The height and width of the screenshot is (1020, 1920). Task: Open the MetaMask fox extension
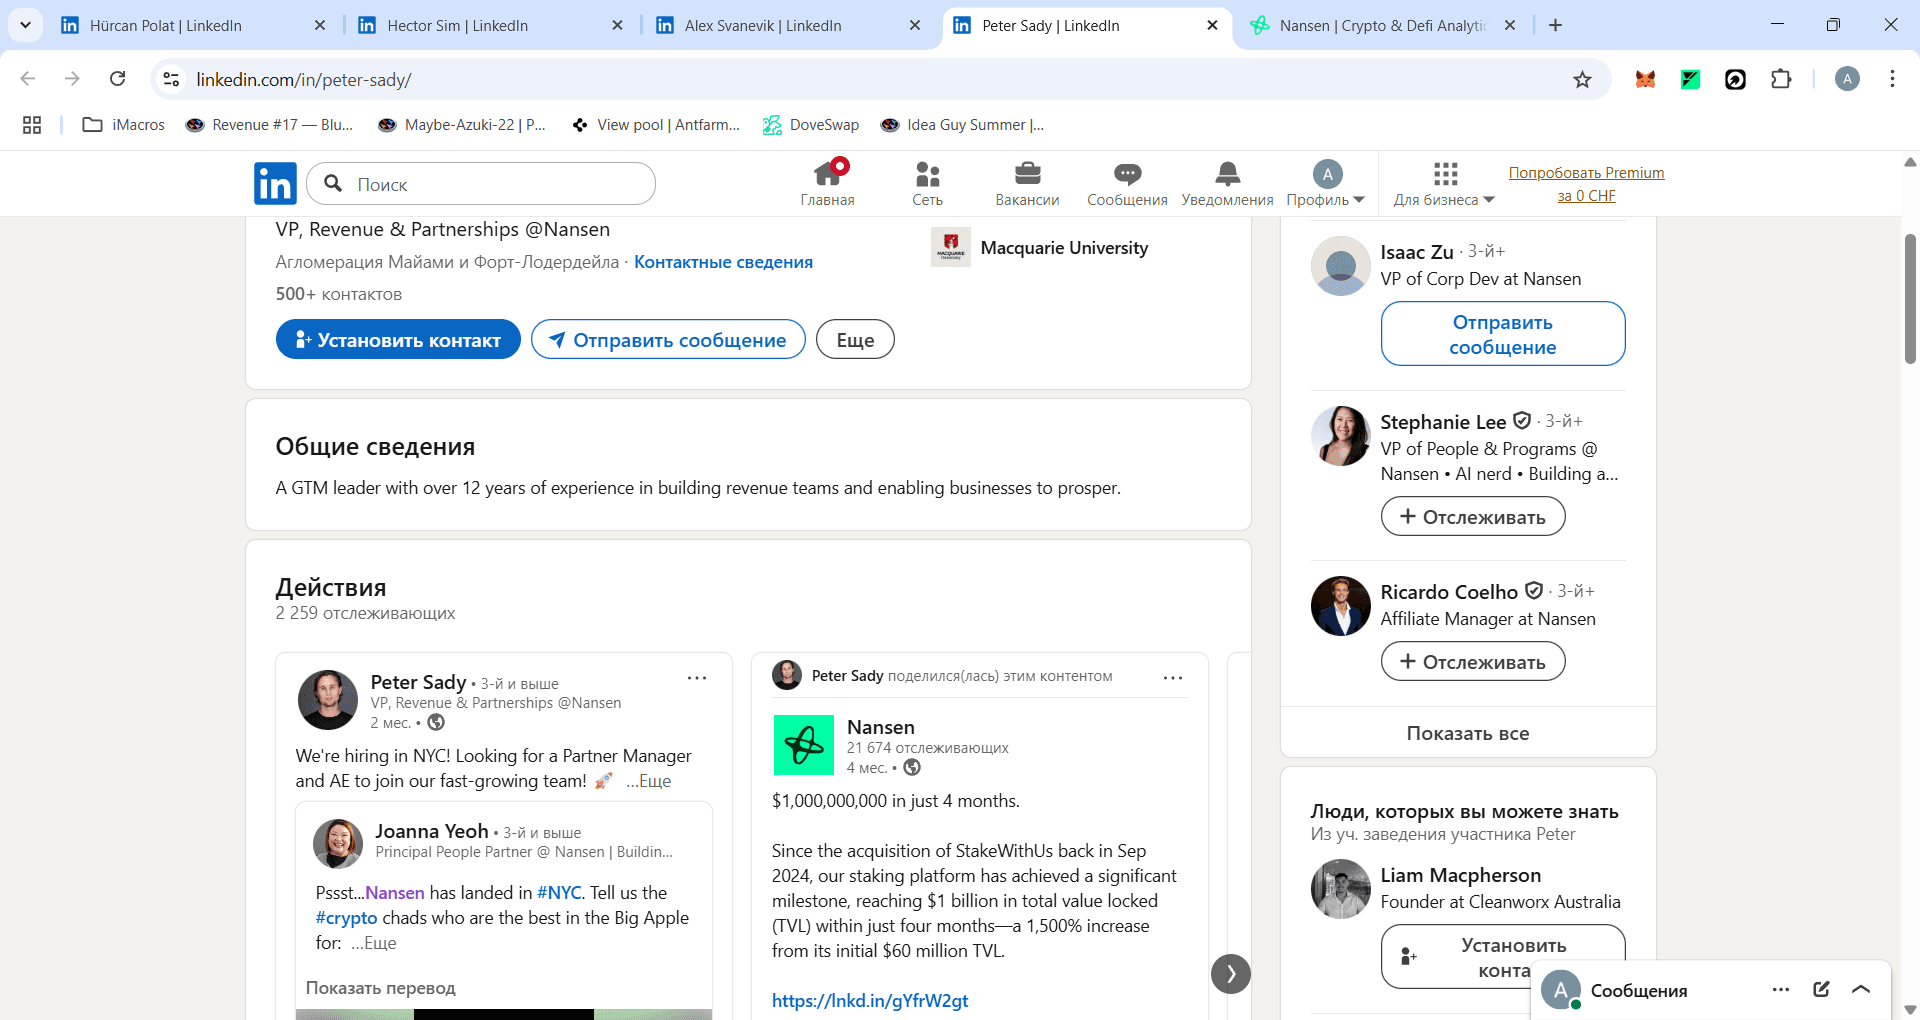(1645, 79)
